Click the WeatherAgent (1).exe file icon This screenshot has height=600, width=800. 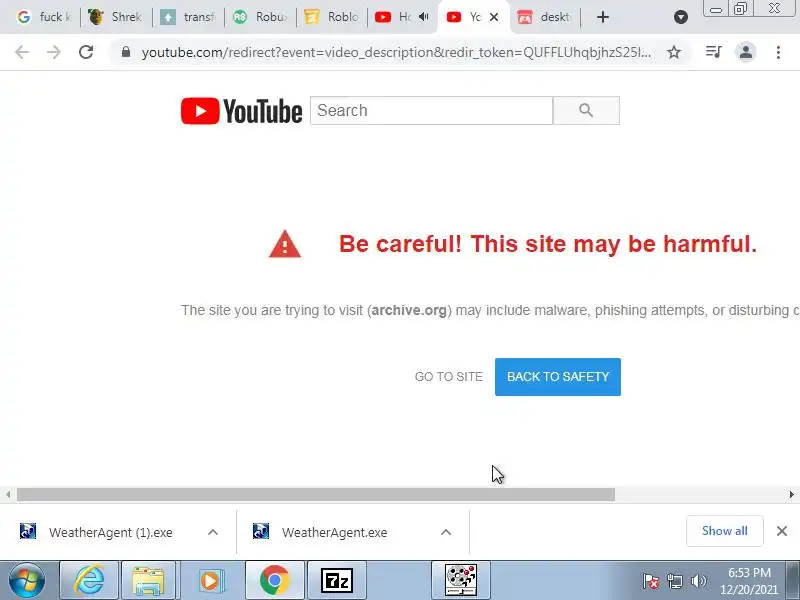[28, 532]
